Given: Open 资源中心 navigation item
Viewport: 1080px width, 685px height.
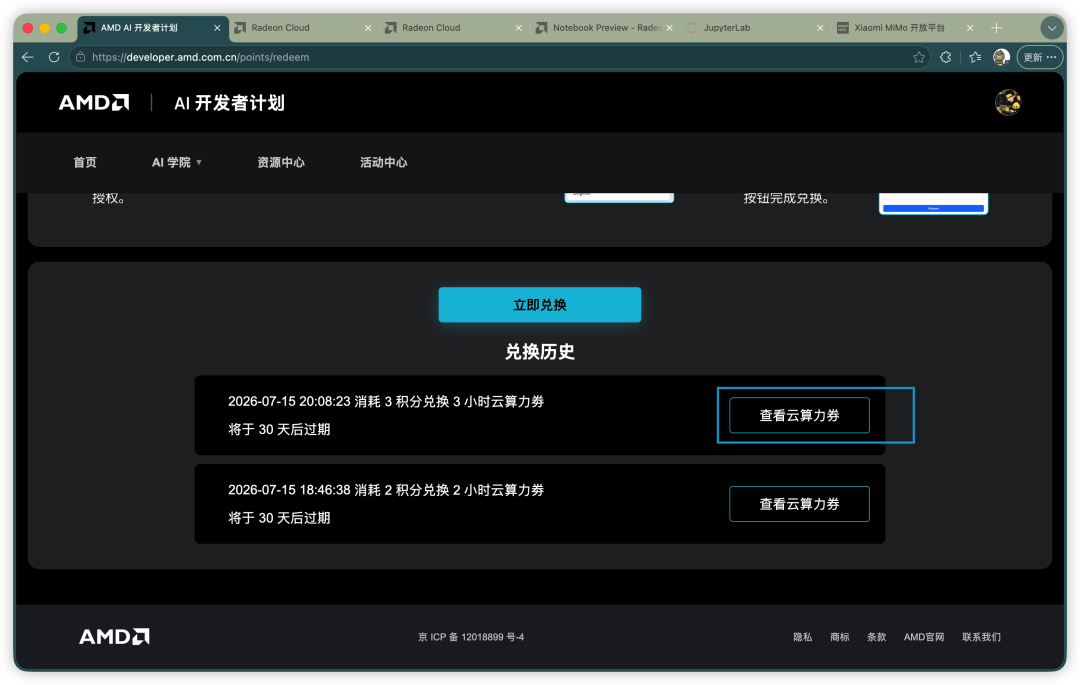Looking at the screenshot, I should [x=281, y=162].
